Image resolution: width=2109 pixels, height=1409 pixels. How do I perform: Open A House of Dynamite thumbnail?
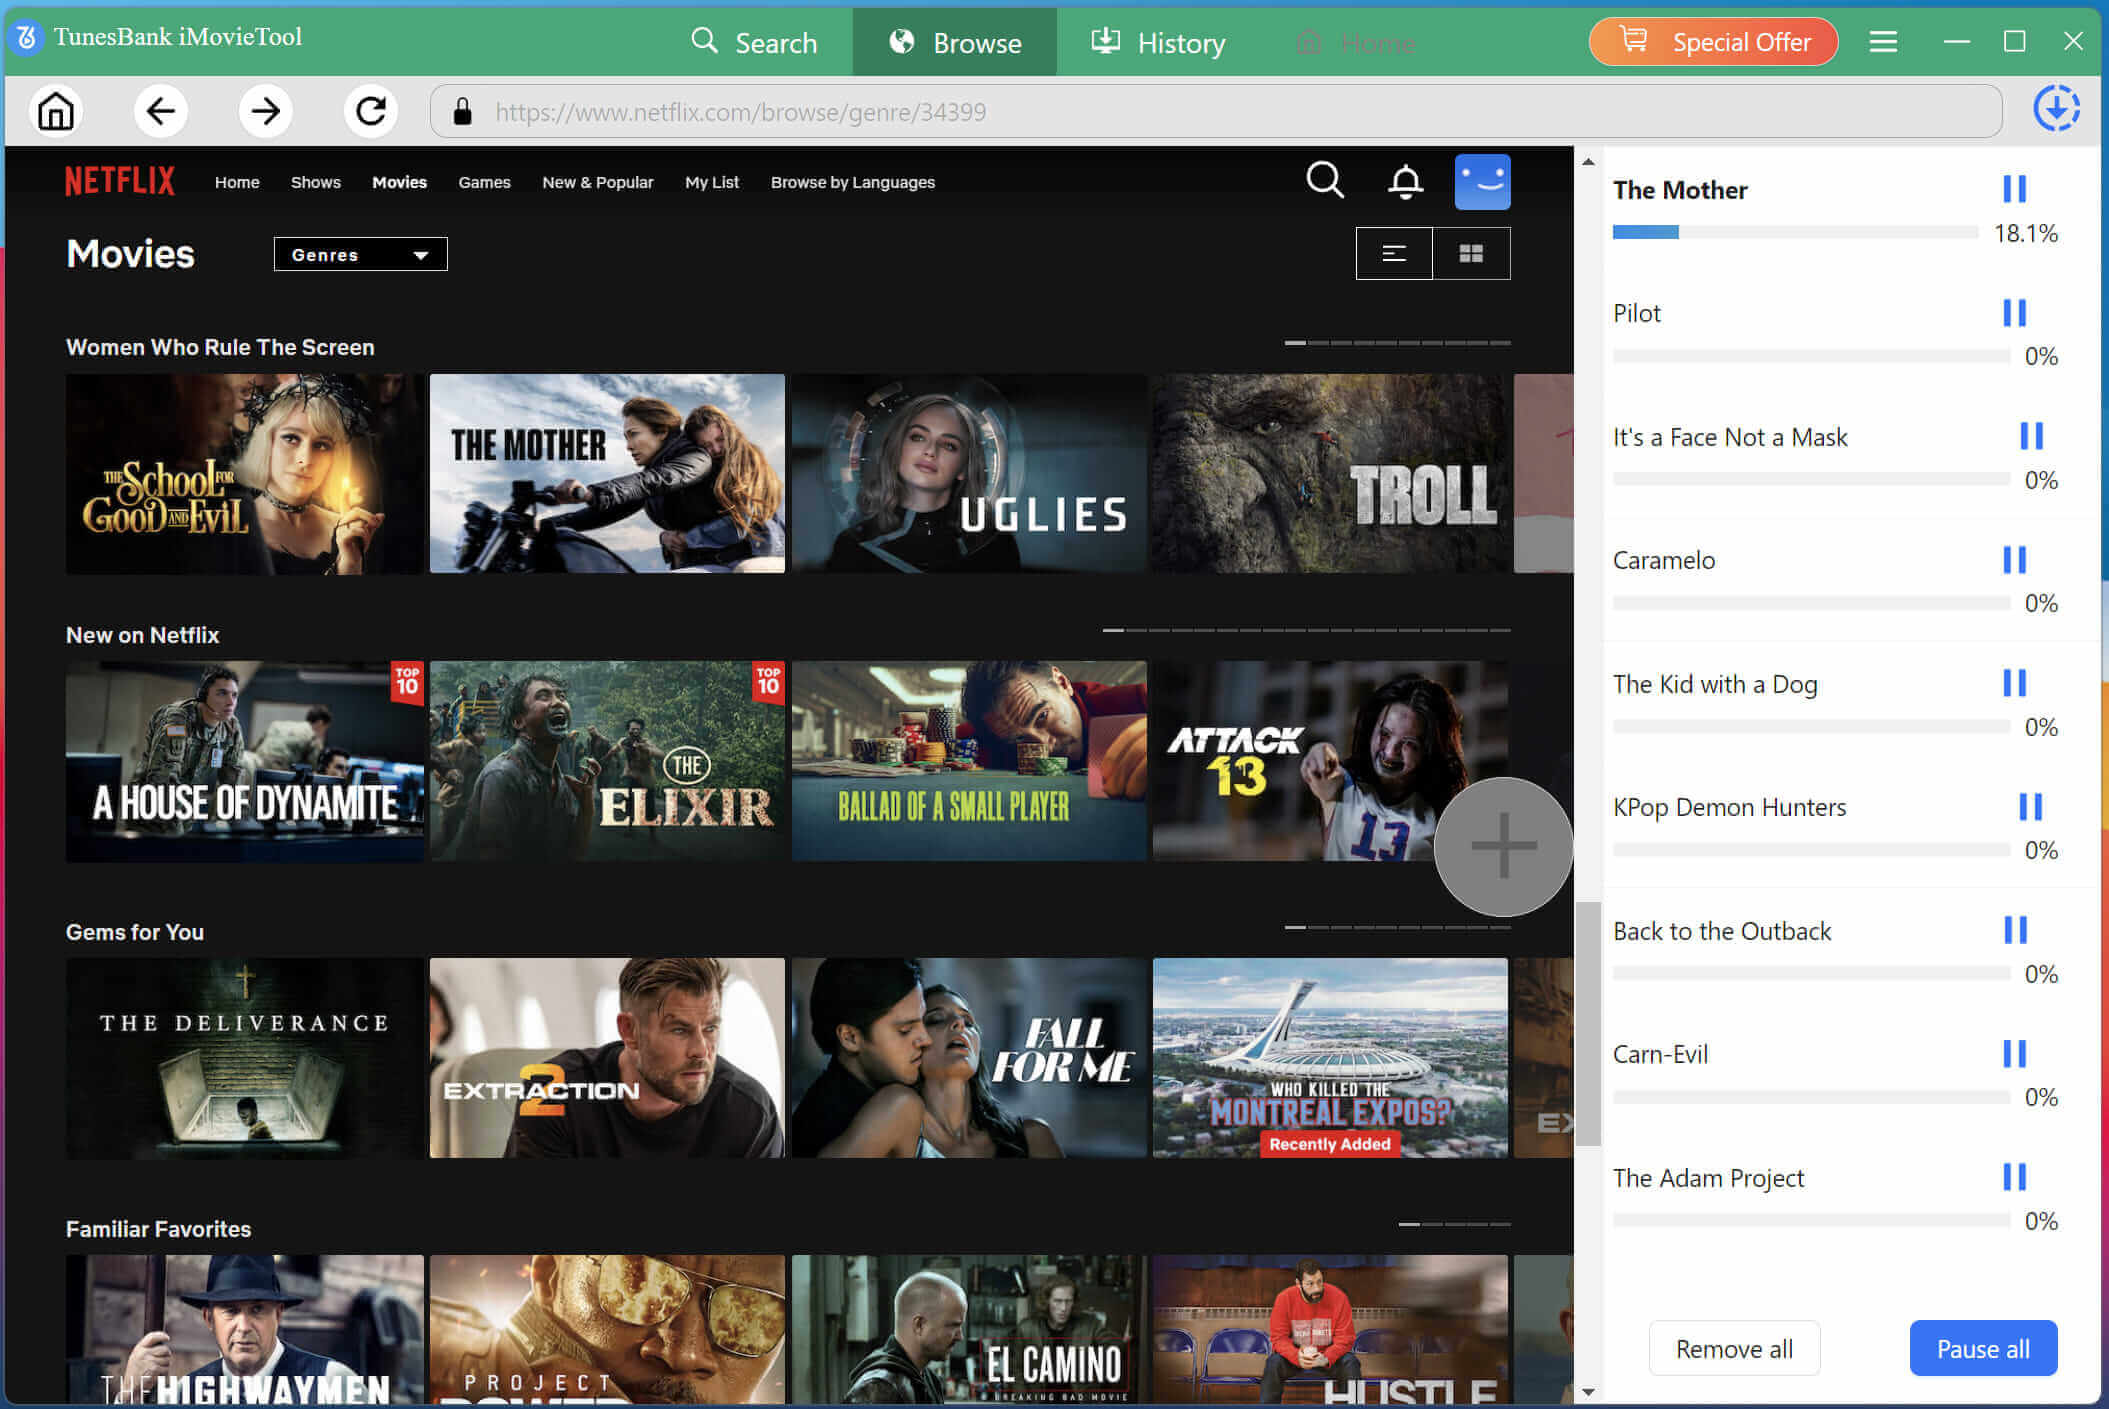(244, 761)
